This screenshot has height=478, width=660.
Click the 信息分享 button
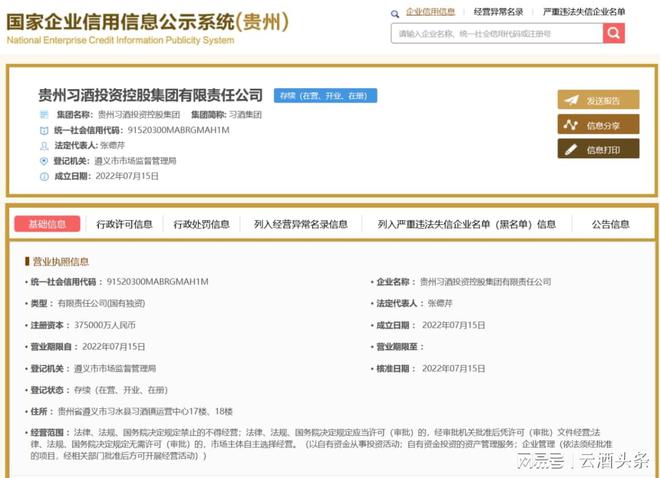coord(599,125)
